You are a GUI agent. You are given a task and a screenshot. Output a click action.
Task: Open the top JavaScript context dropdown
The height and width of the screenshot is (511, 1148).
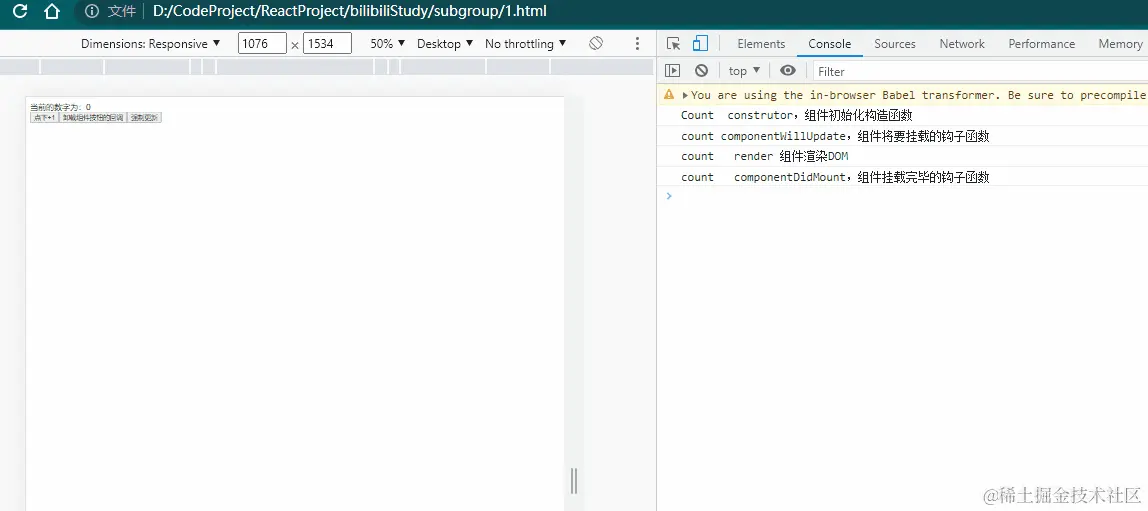click(x=745, y=71)
